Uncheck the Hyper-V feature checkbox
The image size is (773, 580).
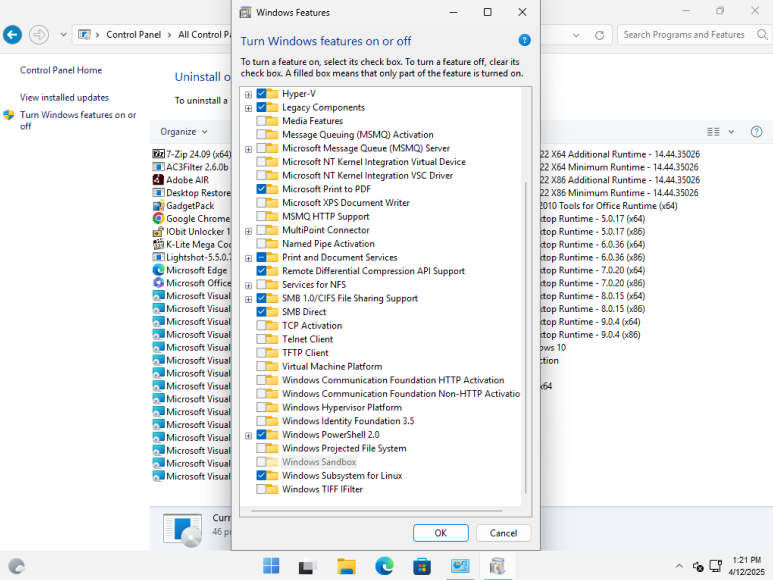coord(261,93)
